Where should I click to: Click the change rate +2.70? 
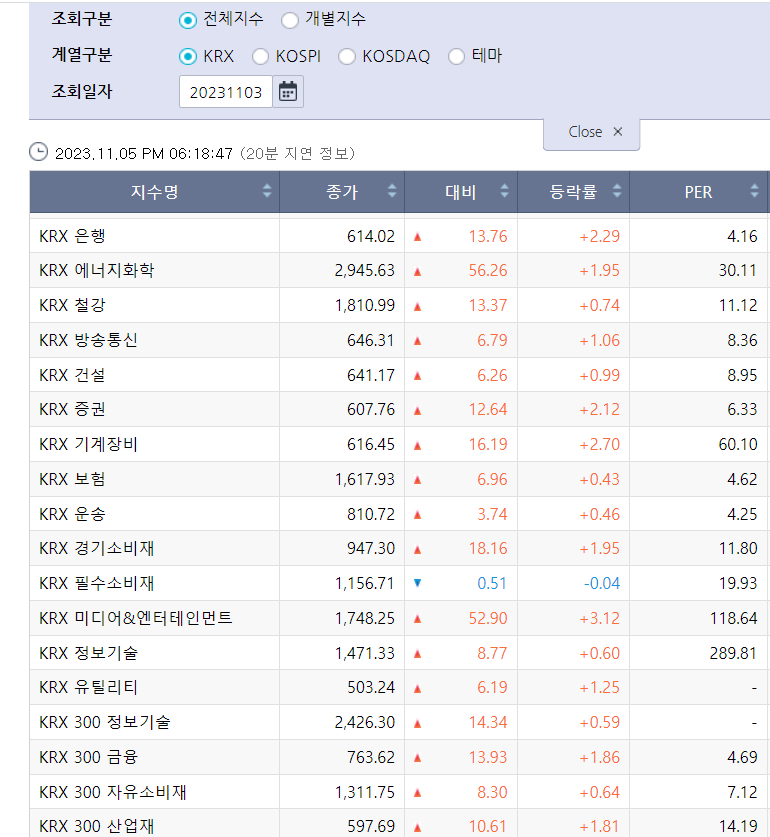pyautogui.click(x=600, y=444)
